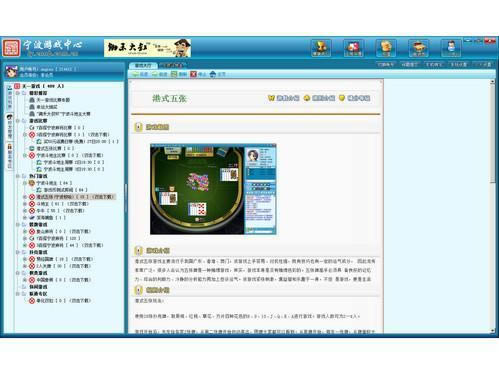Click the crown icon beside 港式五张 page links
499x375 pixels.
[x=271, y=98]
